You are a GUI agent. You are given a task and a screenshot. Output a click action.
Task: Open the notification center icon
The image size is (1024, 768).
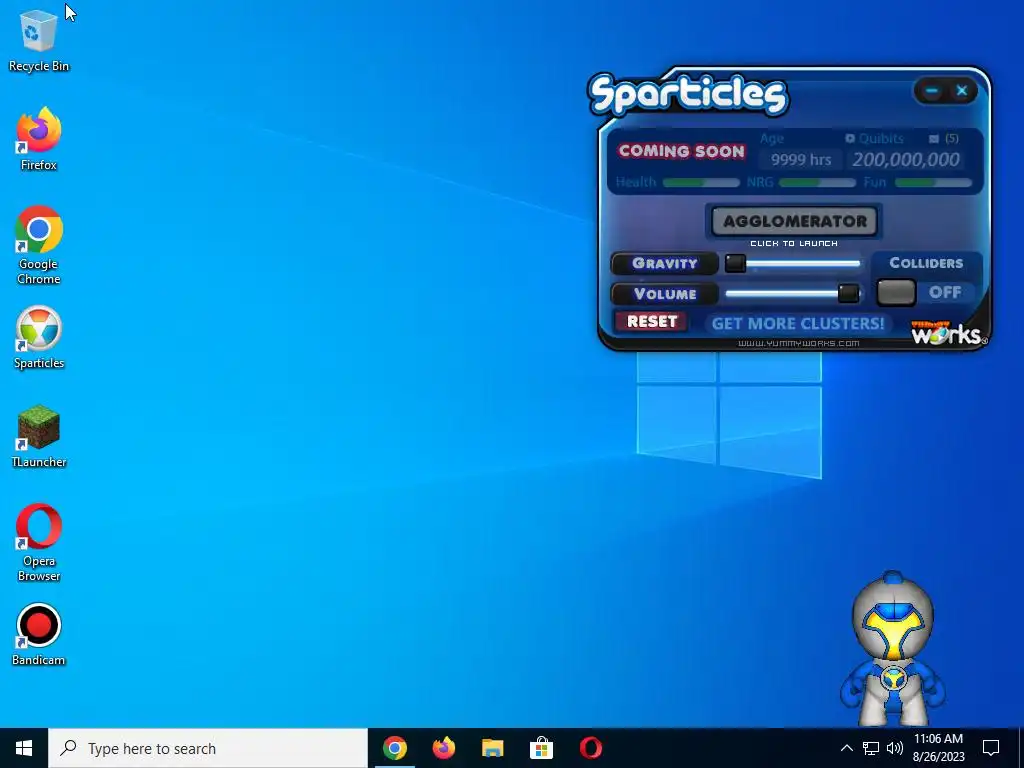[991, 748]
